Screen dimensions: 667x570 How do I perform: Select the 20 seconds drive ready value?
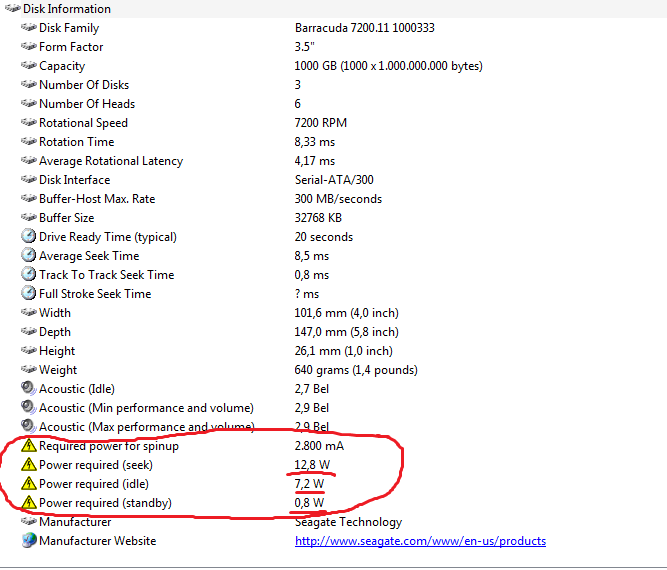pyautogui.click(x=324, y=237)
